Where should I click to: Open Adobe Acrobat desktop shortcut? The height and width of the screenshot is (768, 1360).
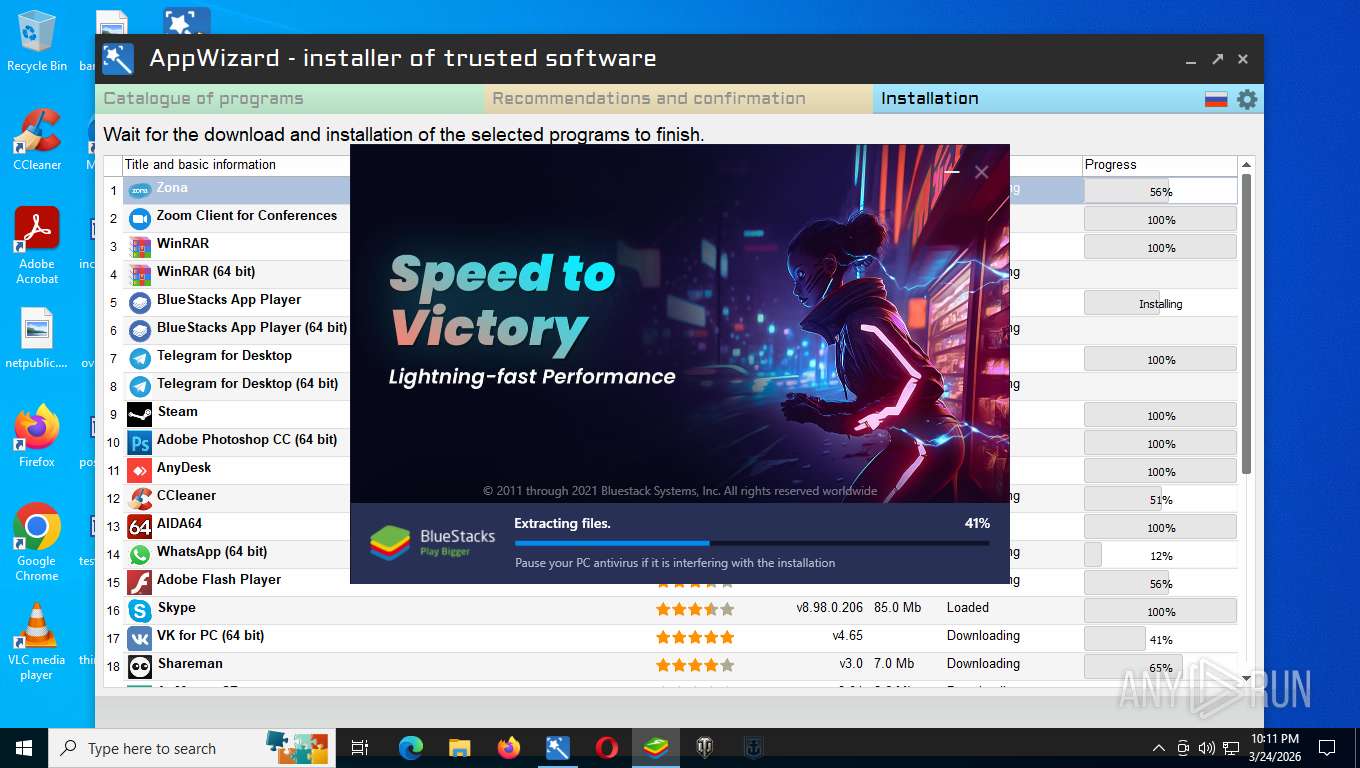click(x=37, y=246)
